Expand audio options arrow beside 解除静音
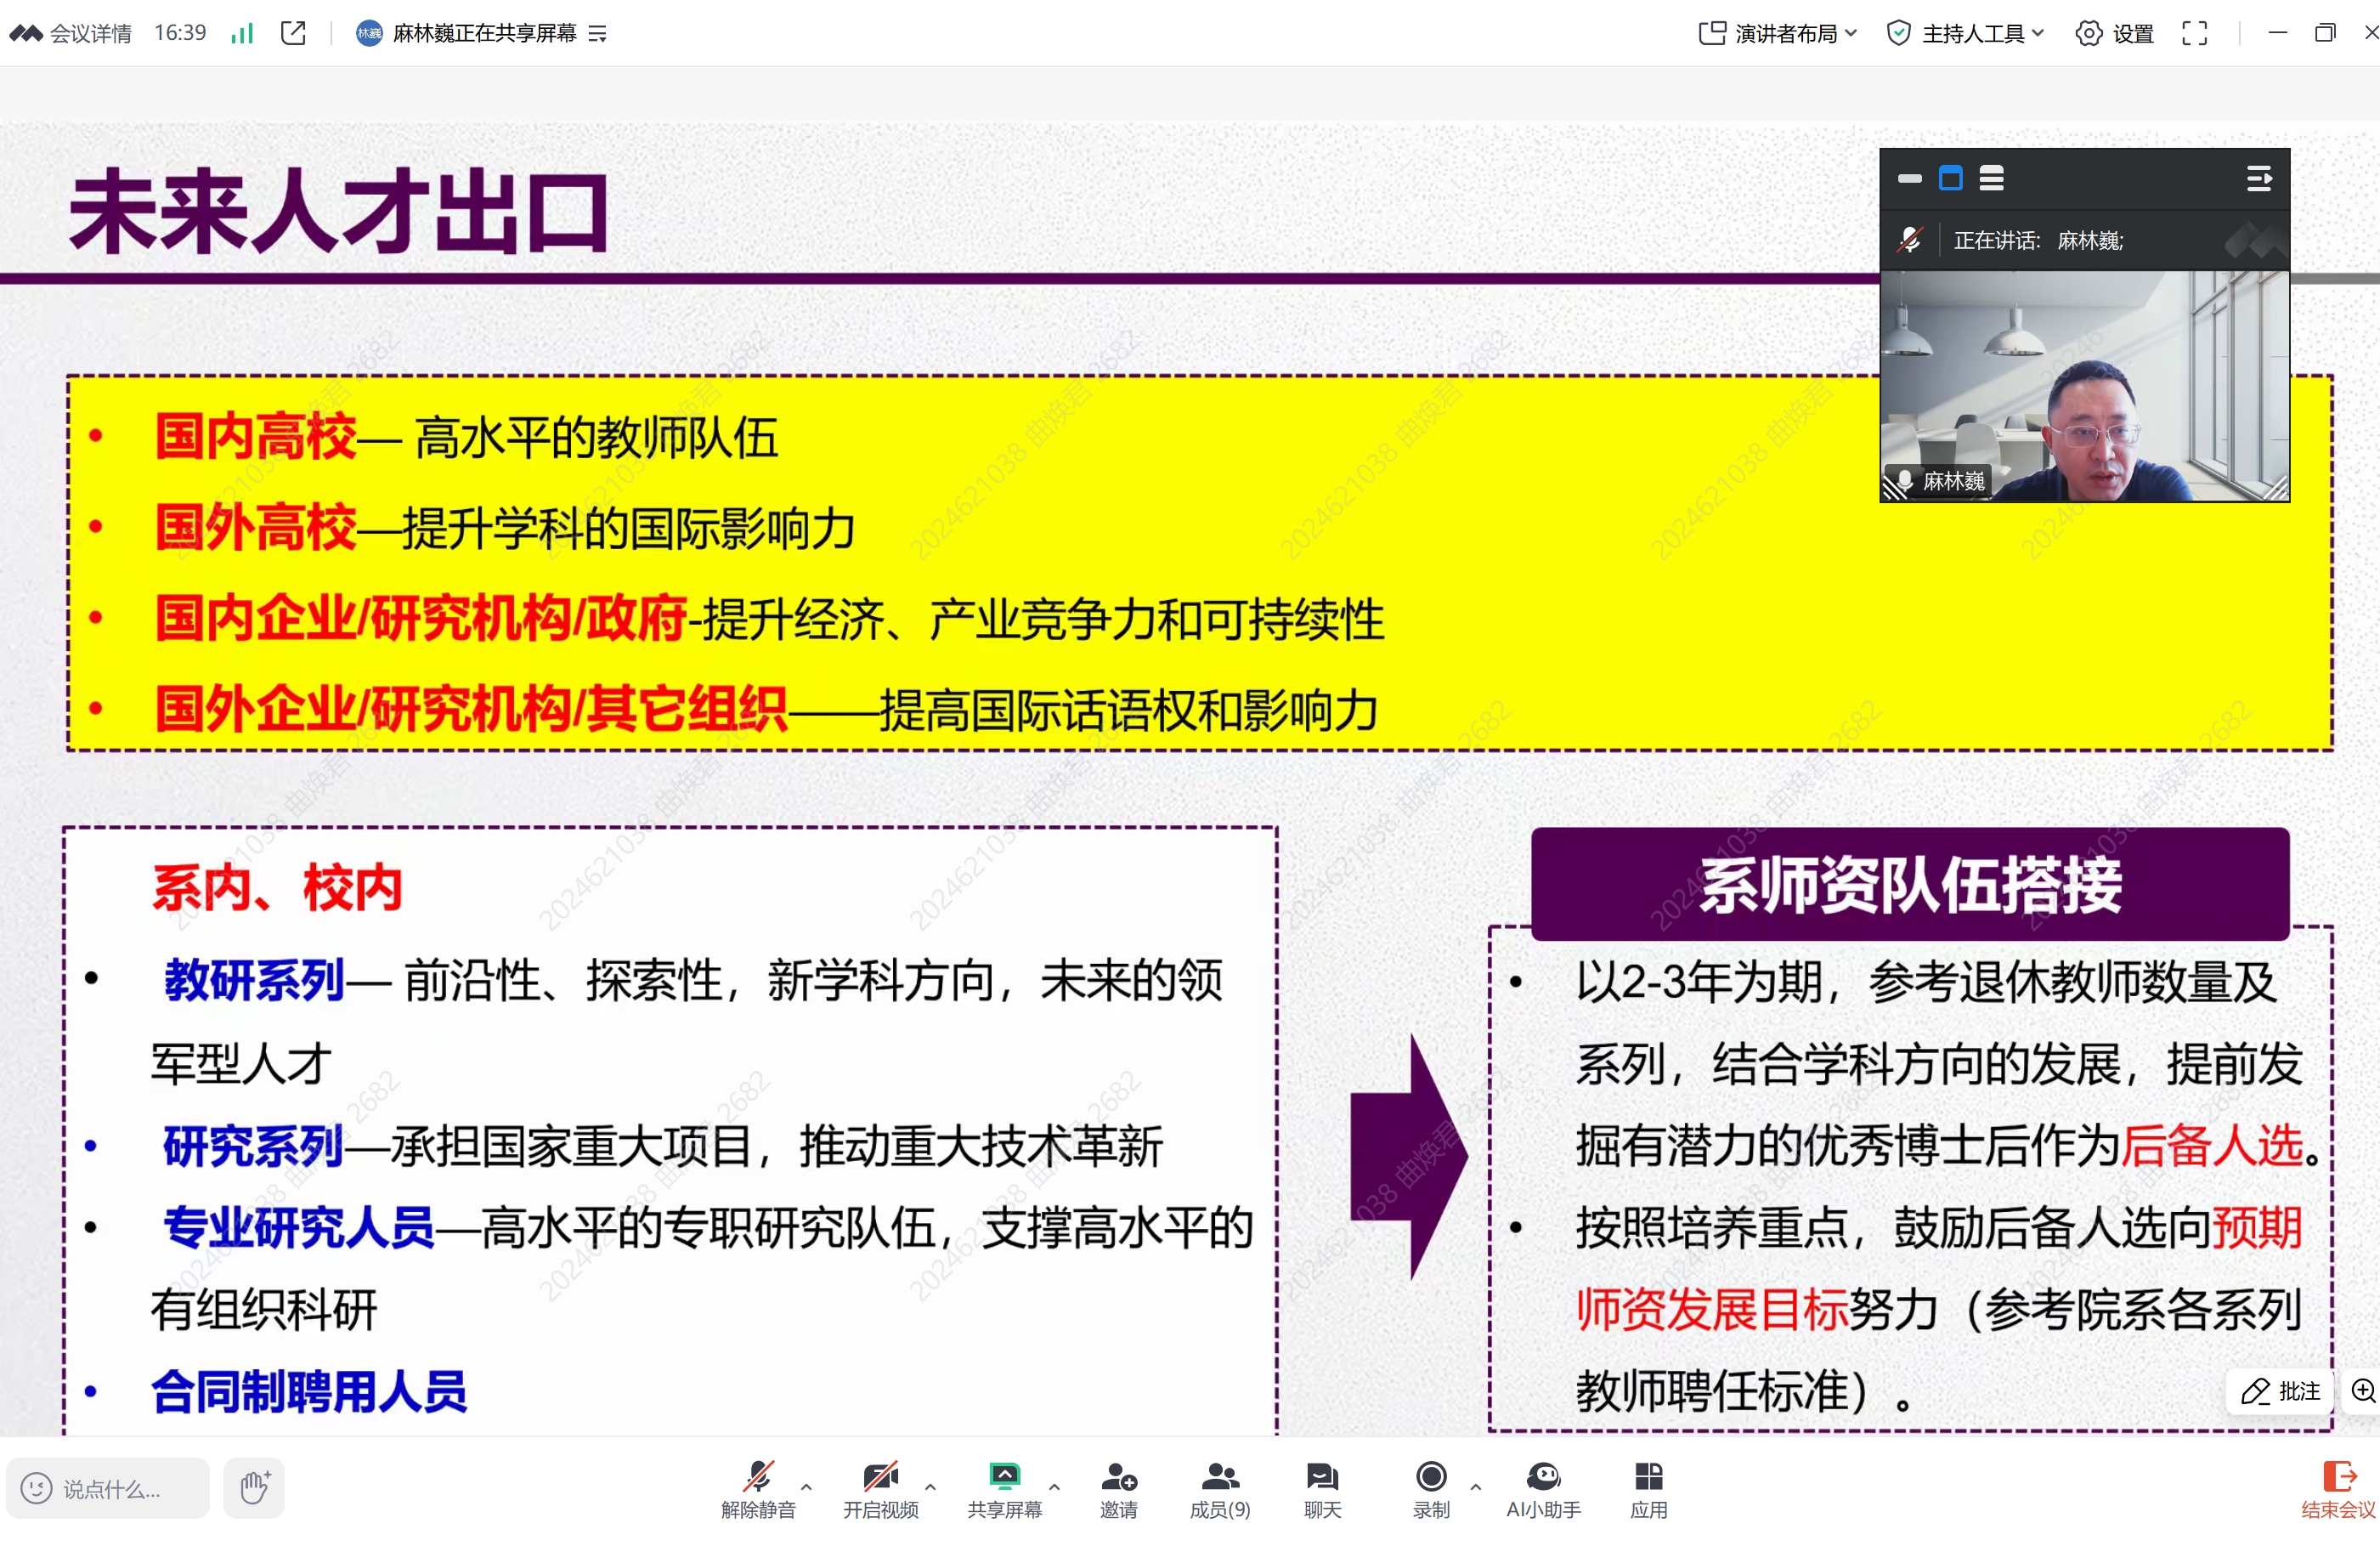 coord(807,1487)
